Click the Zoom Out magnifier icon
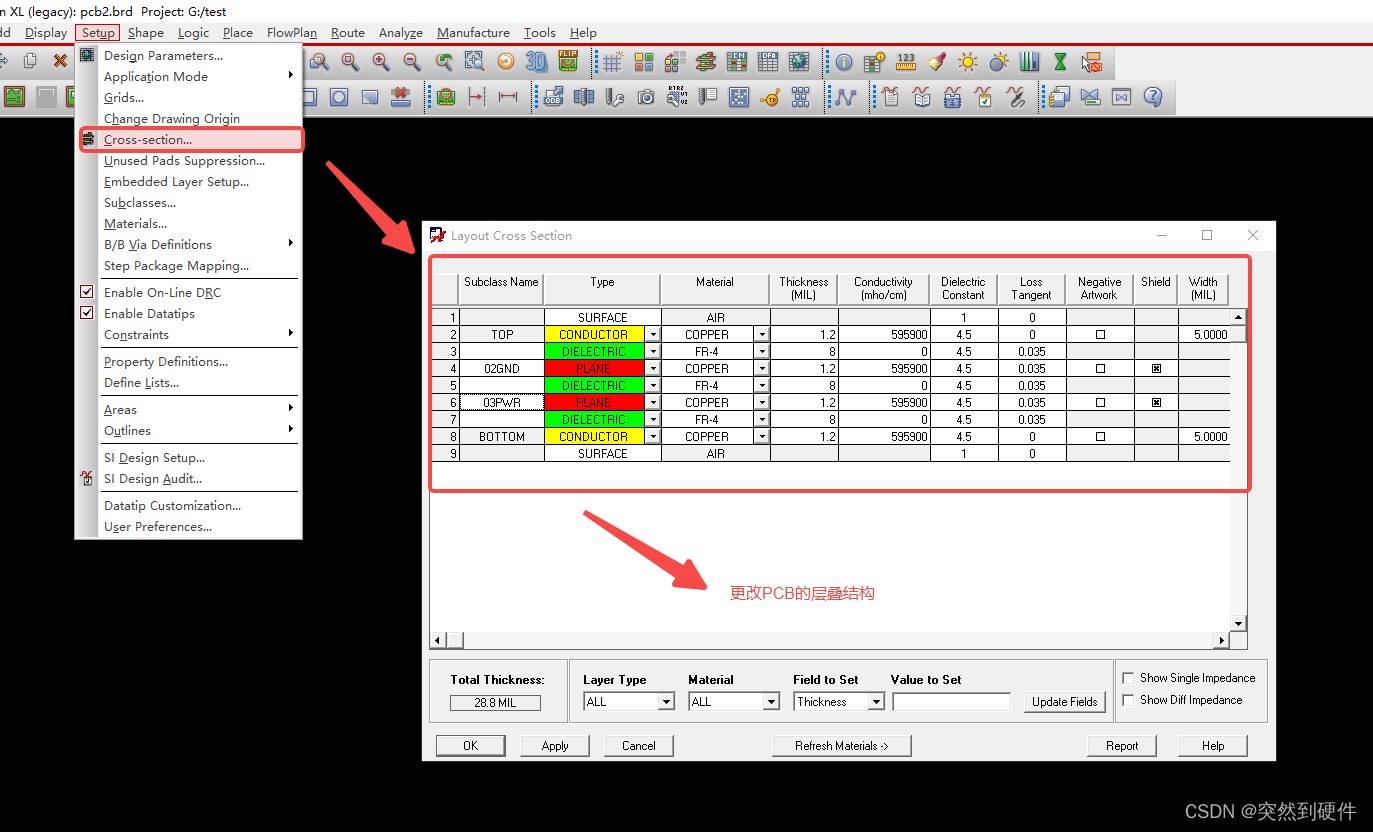 pyautogui.click(x=412, y=61)
